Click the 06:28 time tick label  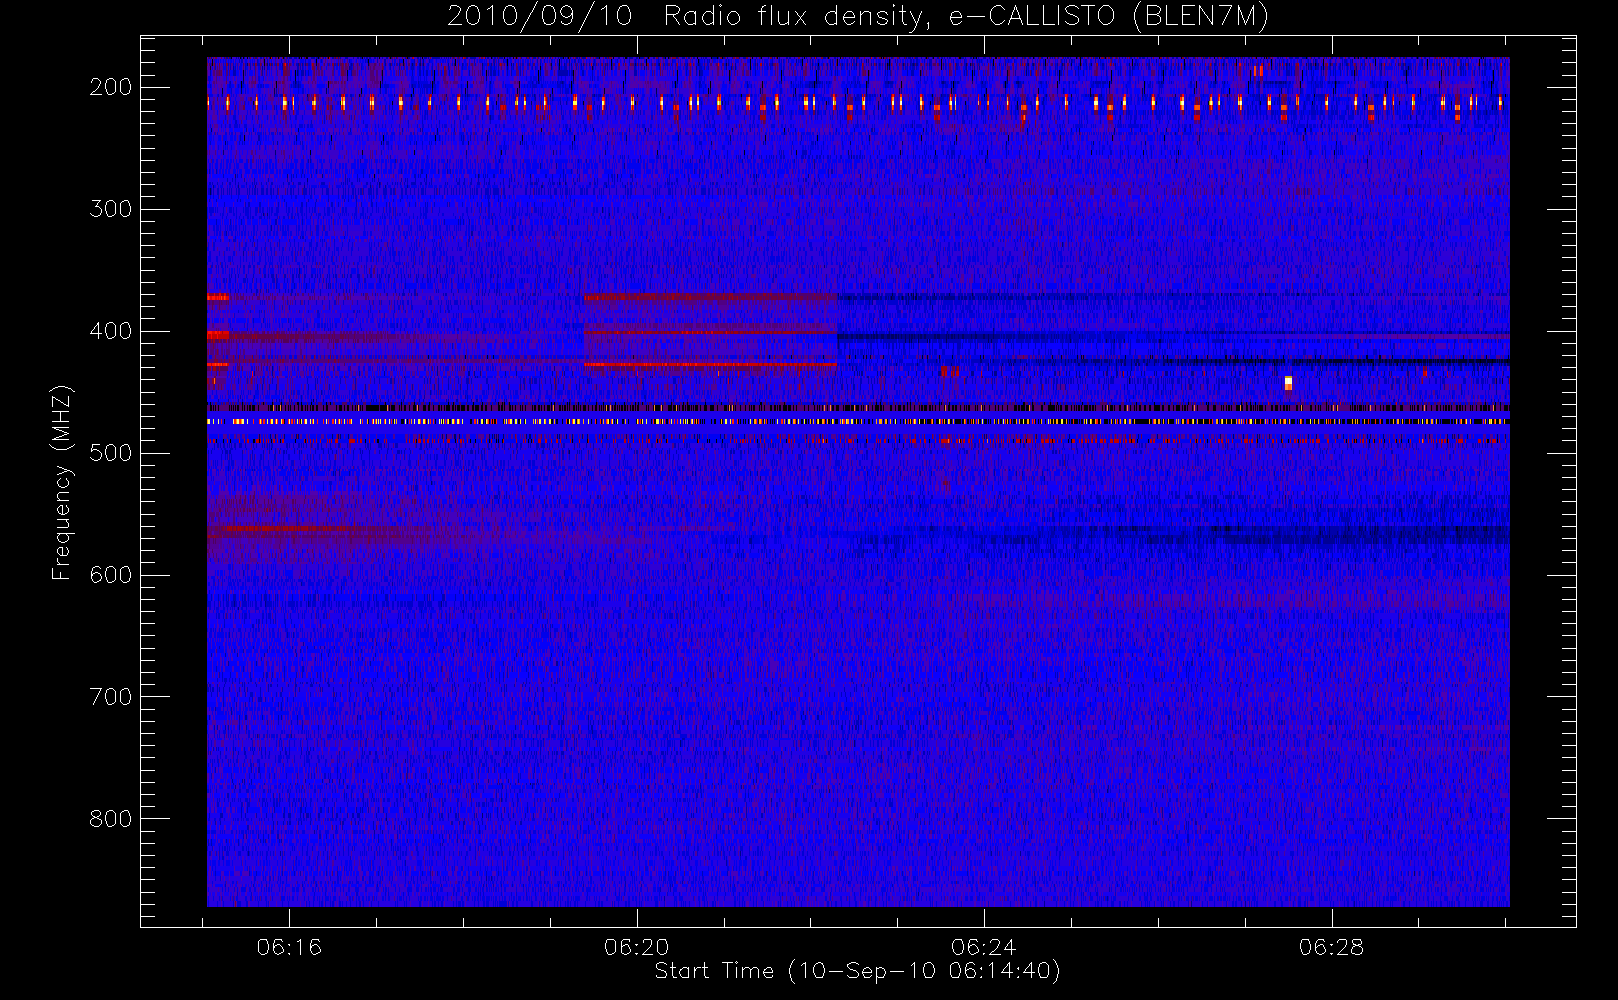[x=1332, y=947]
